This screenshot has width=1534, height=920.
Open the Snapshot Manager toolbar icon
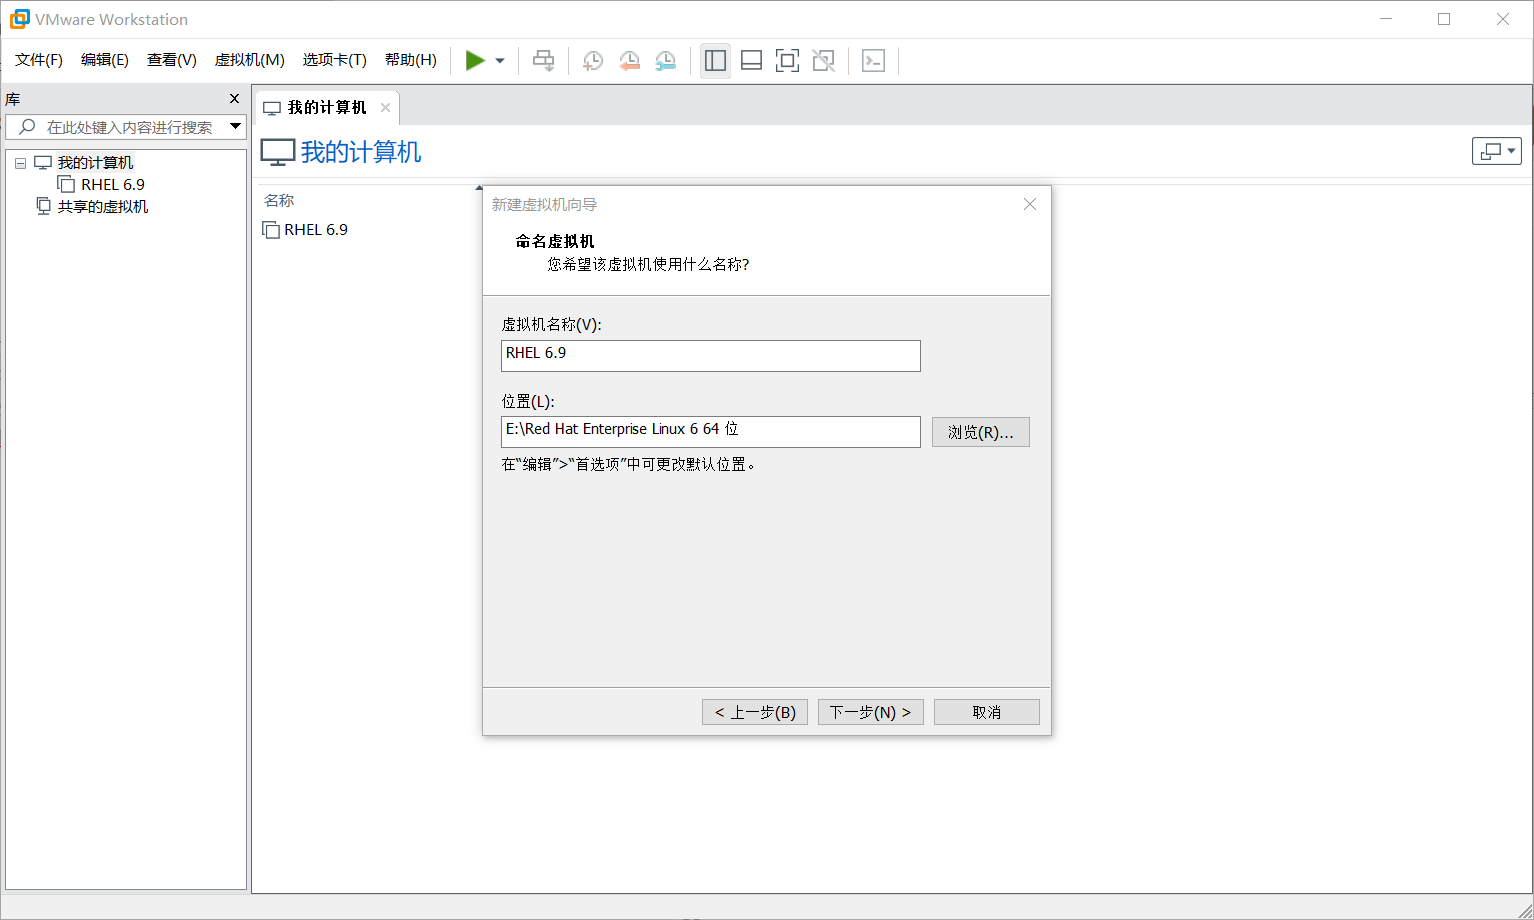(665, 61)
